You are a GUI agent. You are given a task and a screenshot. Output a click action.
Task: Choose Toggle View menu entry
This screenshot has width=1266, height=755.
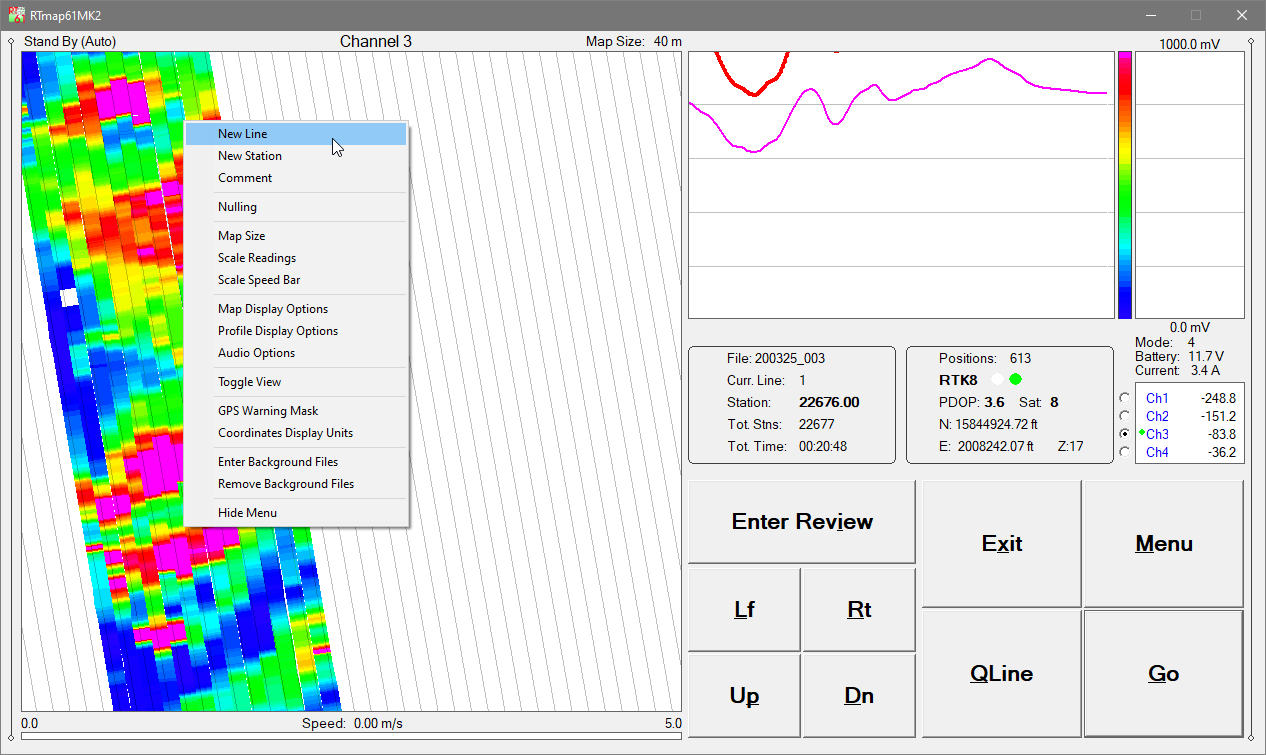click(x=296, y=382)
